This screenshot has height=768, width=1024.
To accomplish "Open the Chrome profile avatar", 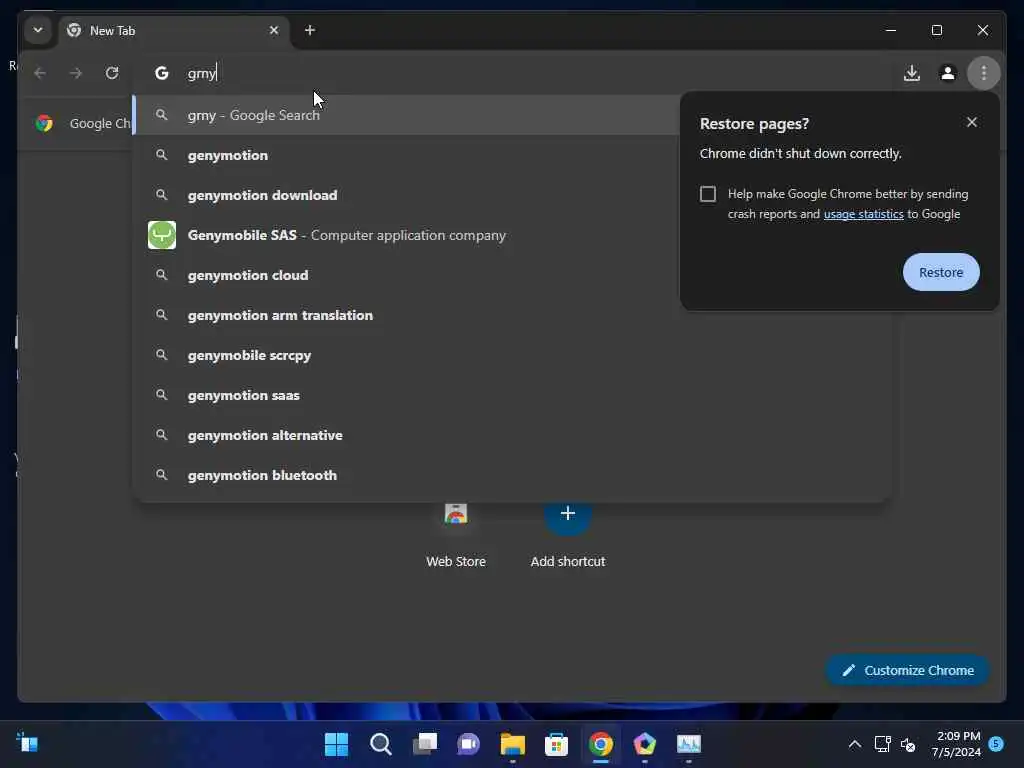I will (948, 73).
